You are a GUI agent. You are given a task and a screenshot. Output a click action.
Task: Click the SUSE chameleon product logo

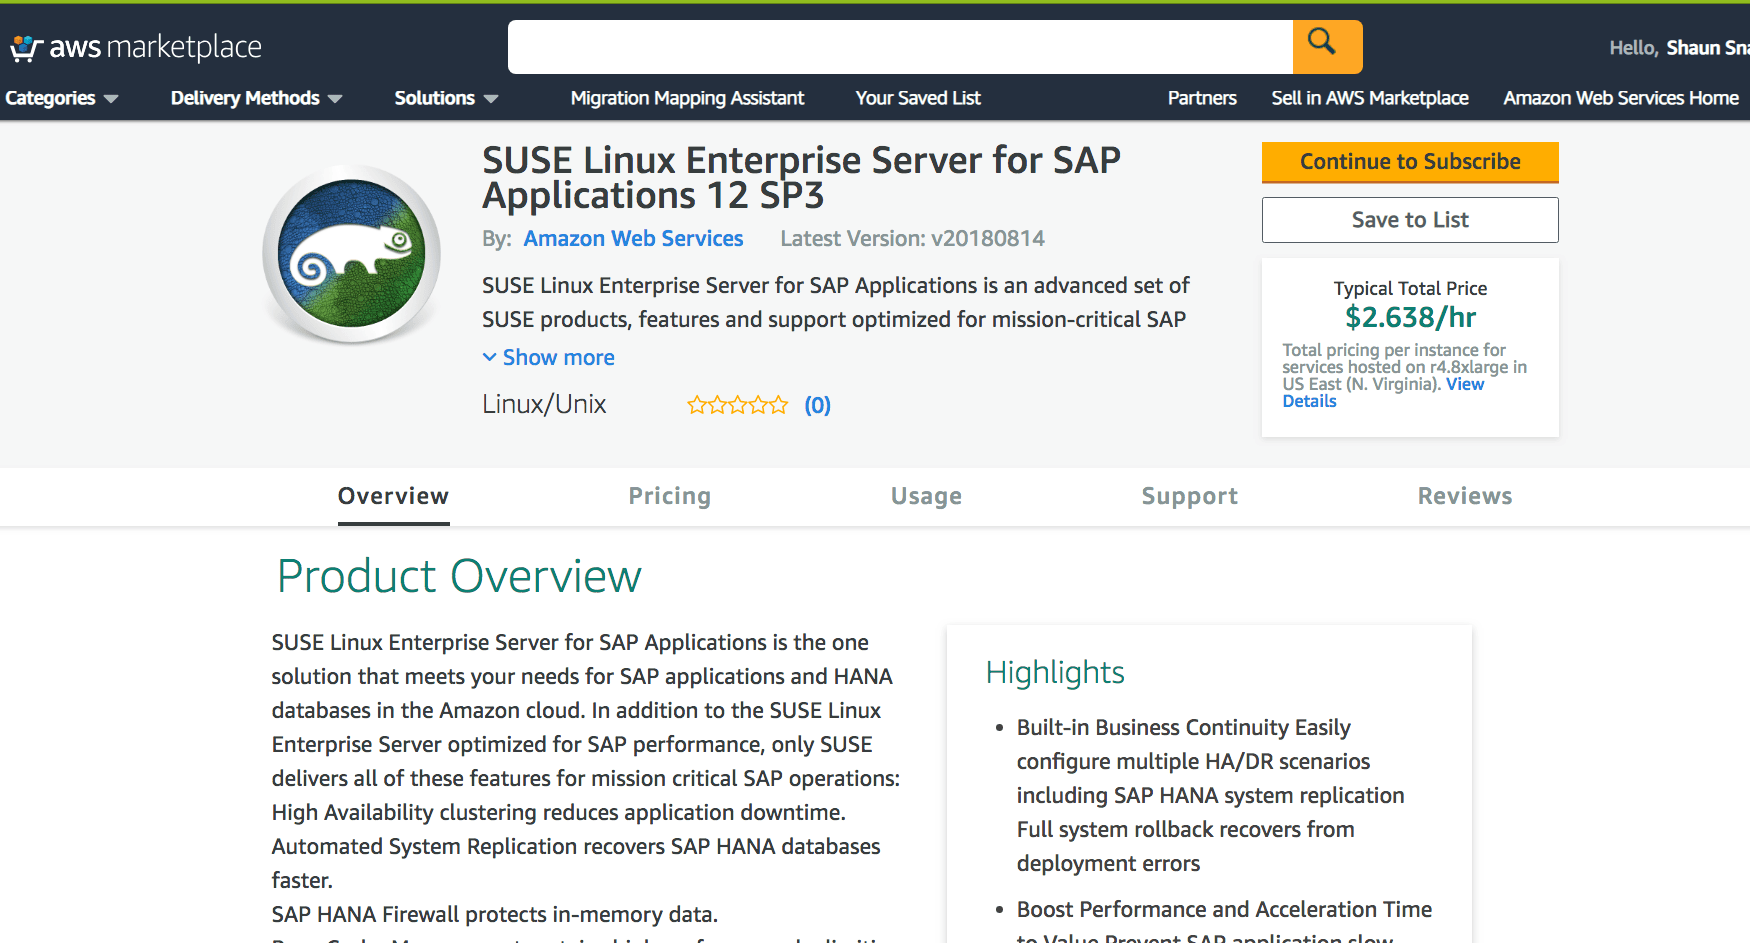point(351,254)
